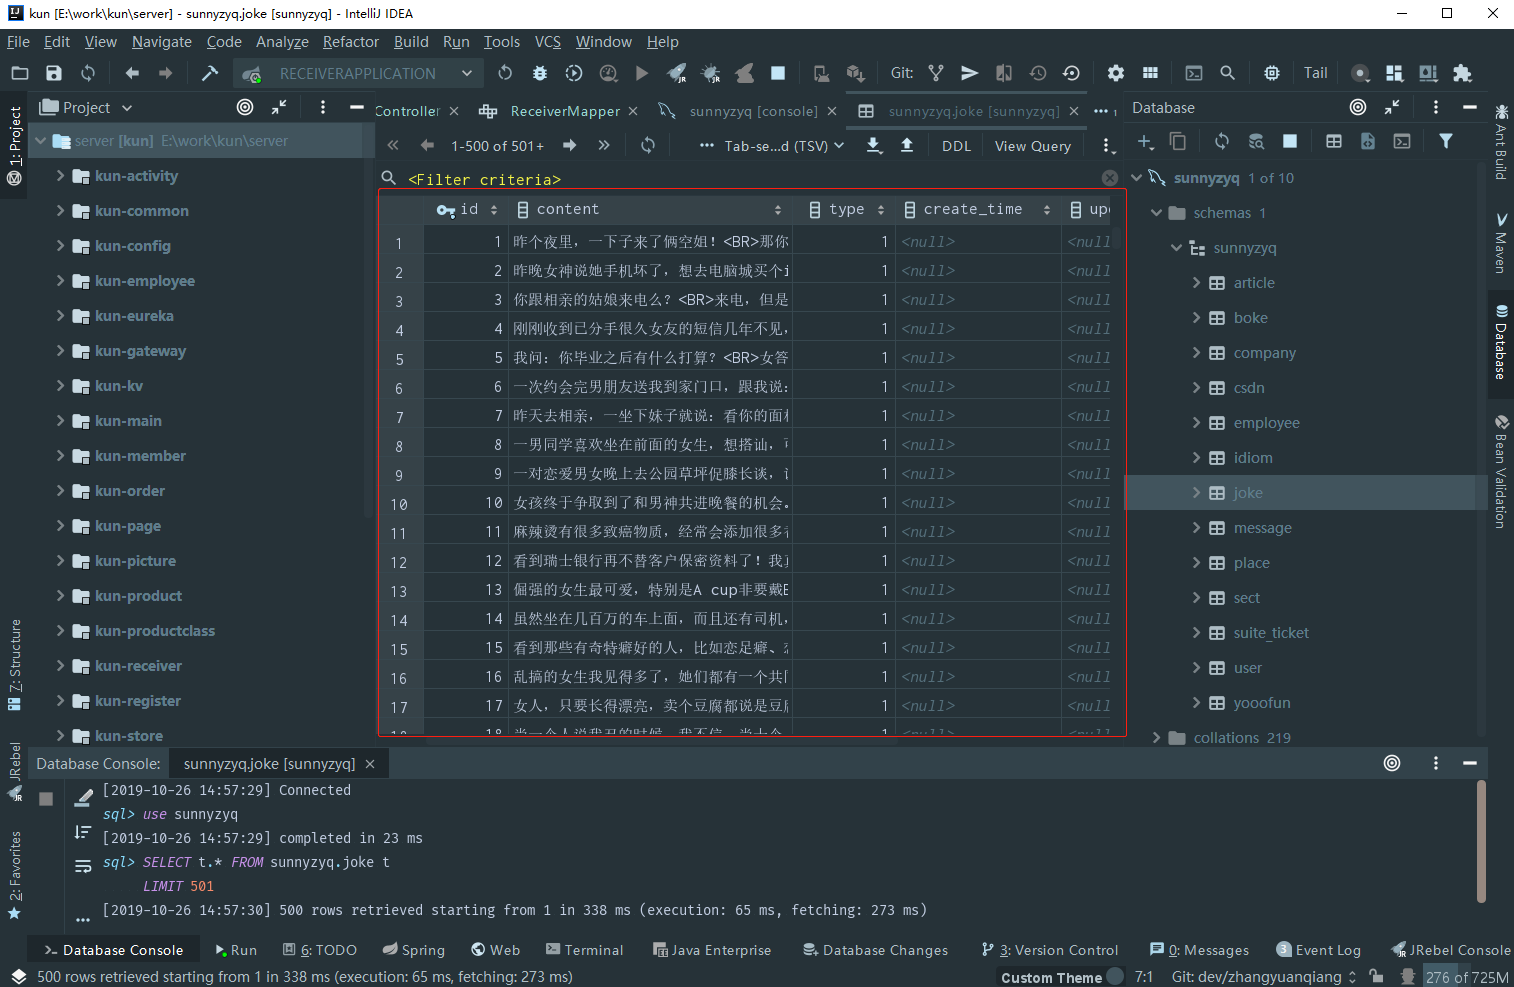Go to the next page of table rows
The height and width of the screenshot is (987, 1514).
tap(570, 145)
